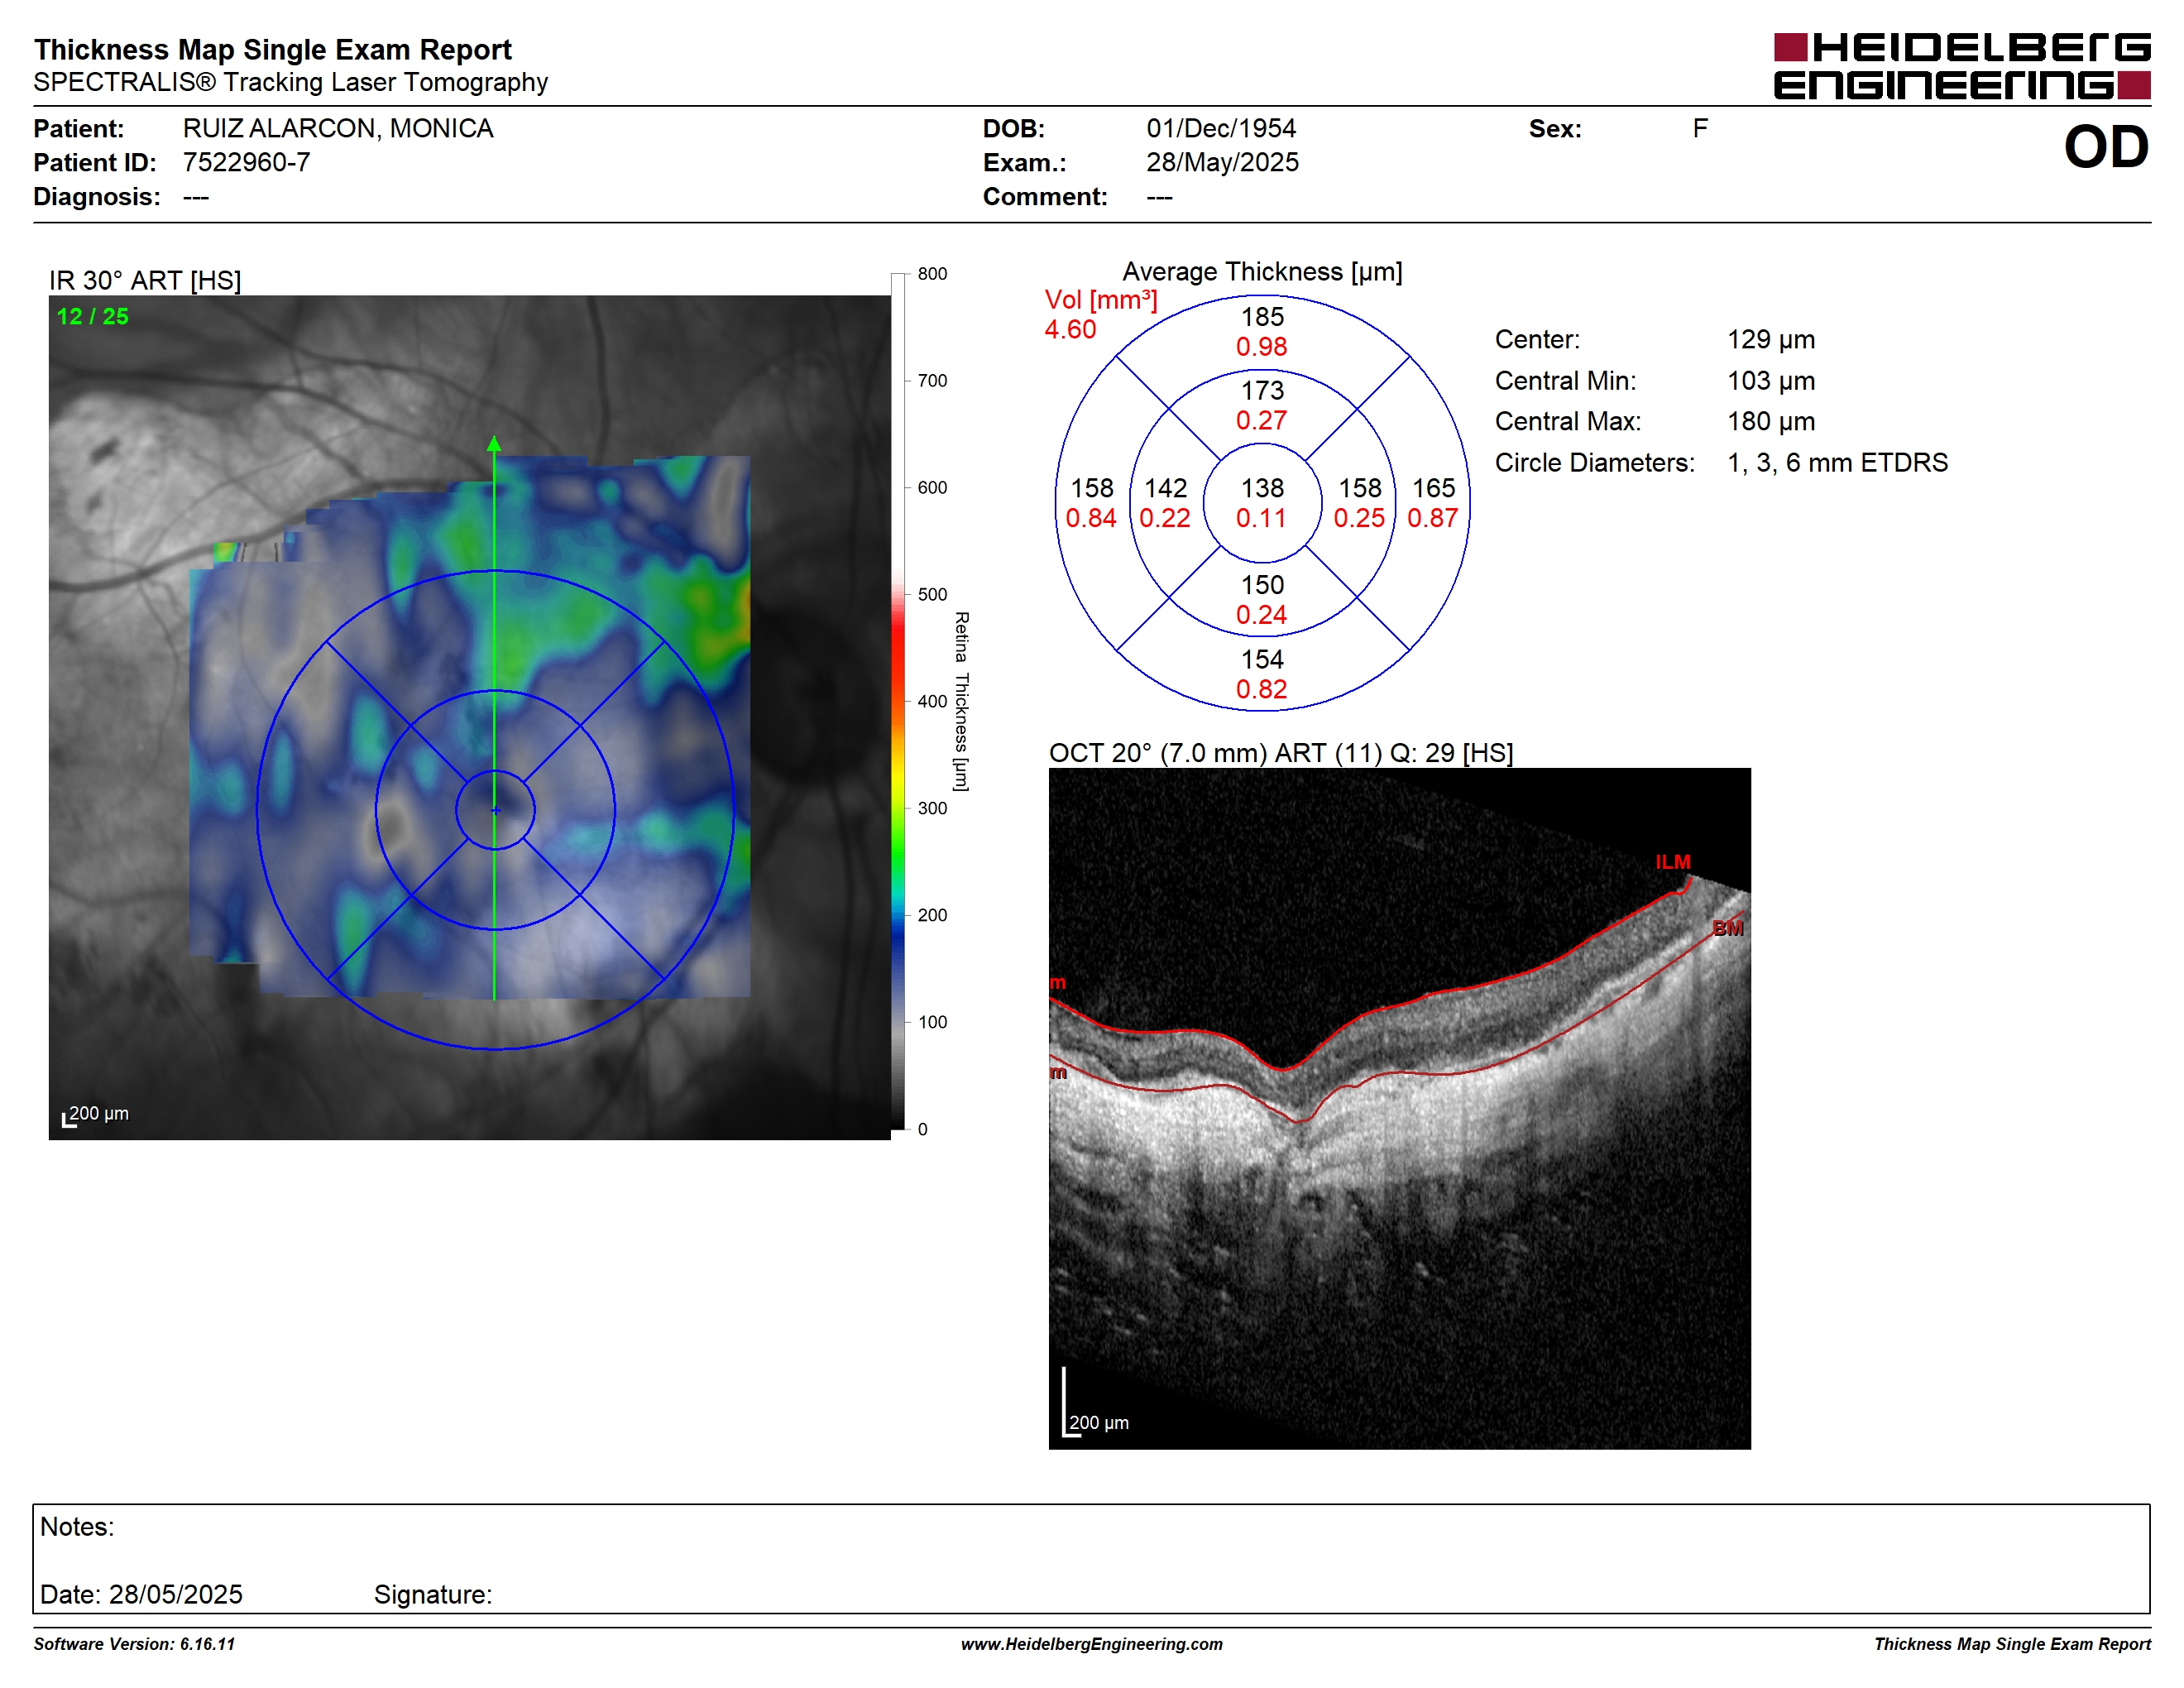Click the 300 tick on the thickness scale
2184x1688 pixels.
pyautogui.click(x=932, y=808)
